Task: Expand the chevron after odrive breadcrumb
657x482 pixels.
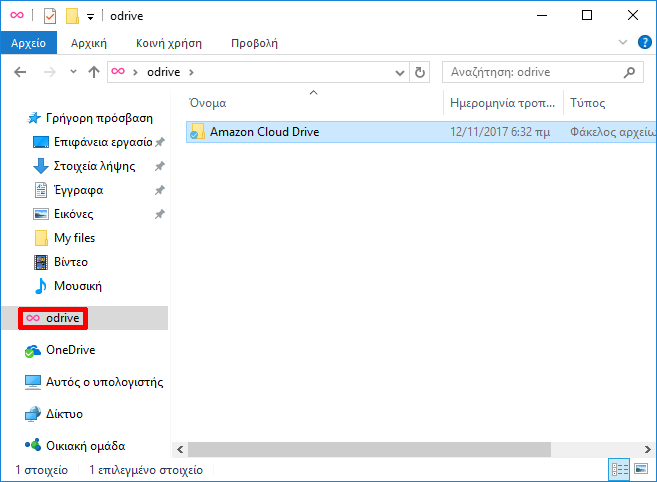Action: (191, 72)
